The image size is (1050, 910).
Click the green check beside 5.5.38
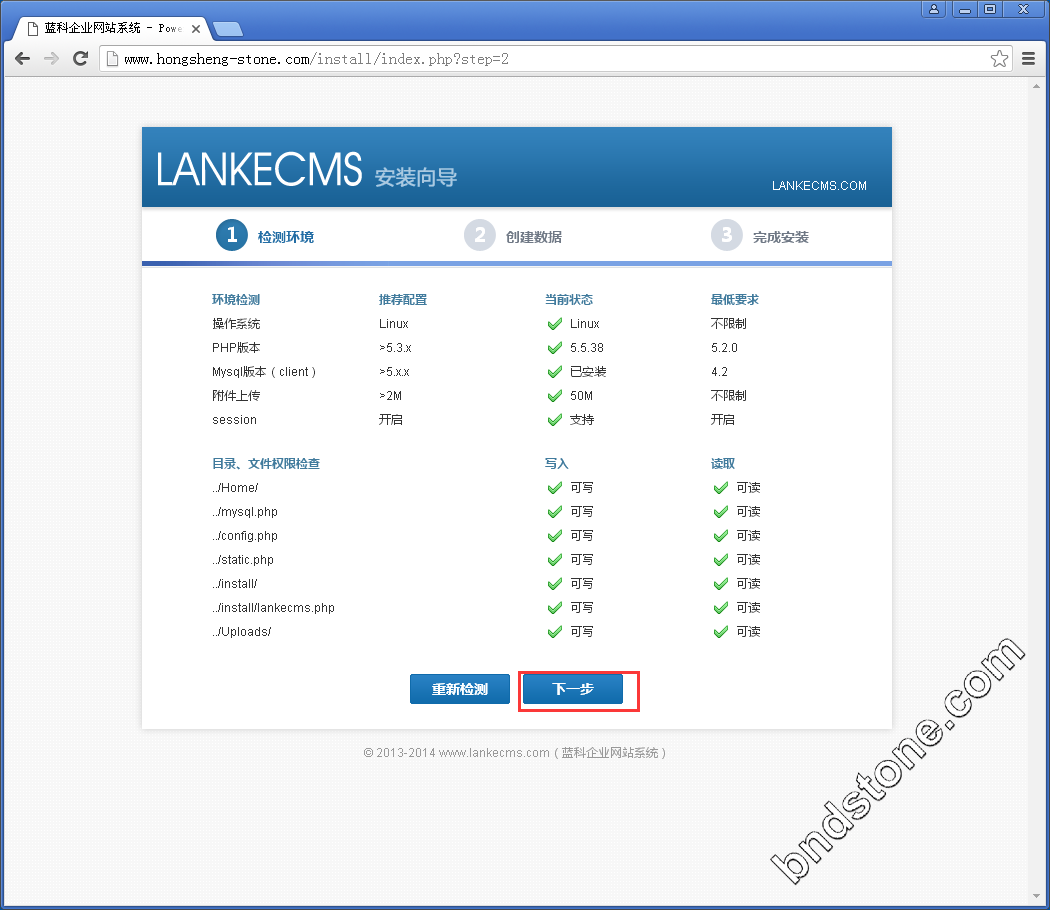pos(554,348)
